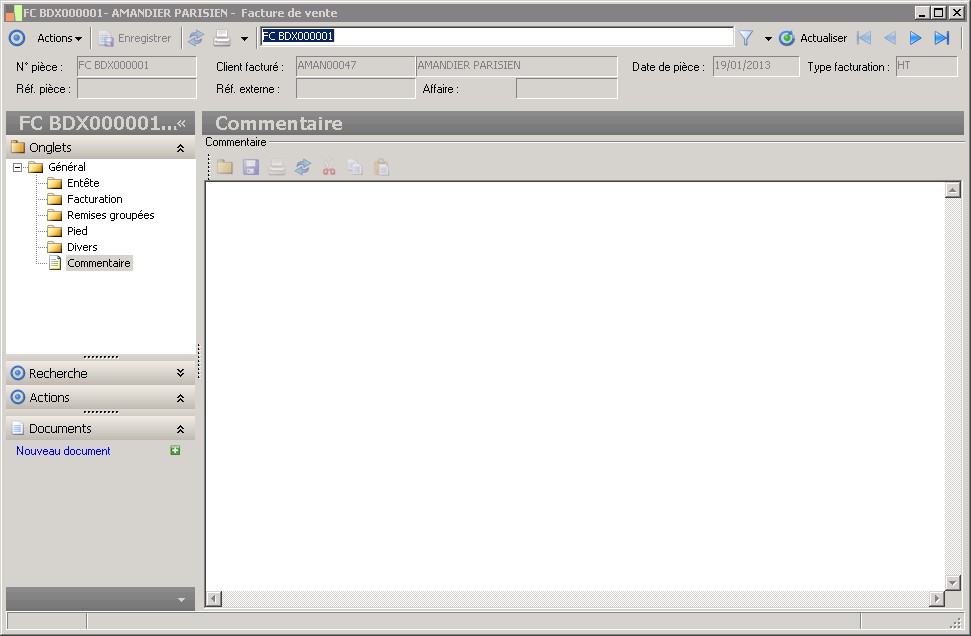Click the Enregistrer save button
Viewport: 971px width, 636px height.
tap(135, 38)
